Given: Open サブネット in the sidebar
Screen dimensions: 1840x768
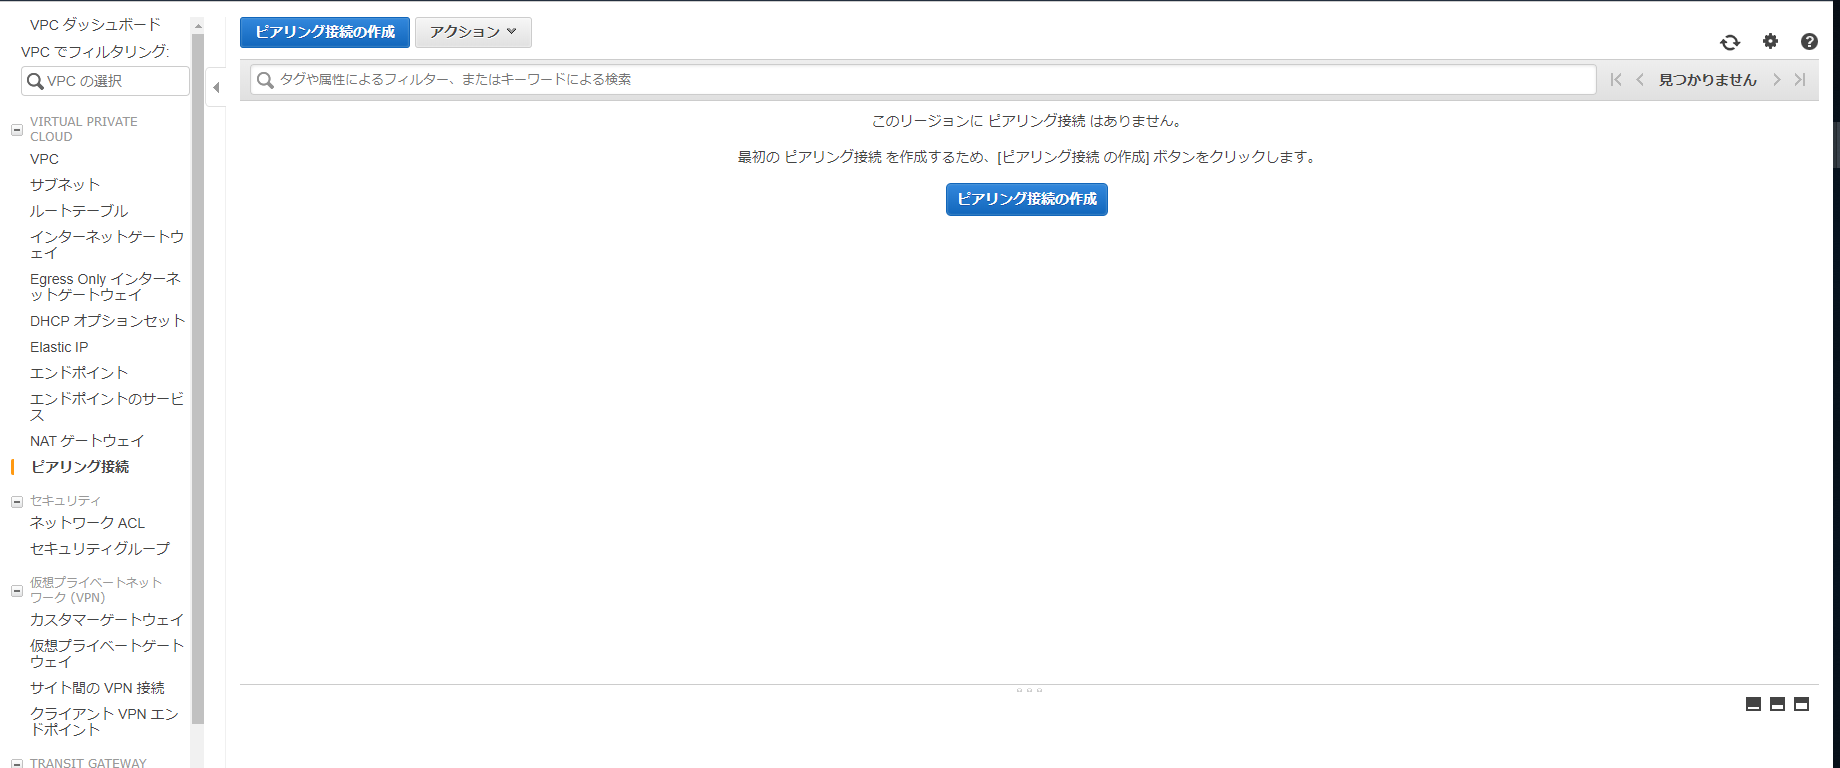Looking at the screenshot, I should click(x=65, y=185).
